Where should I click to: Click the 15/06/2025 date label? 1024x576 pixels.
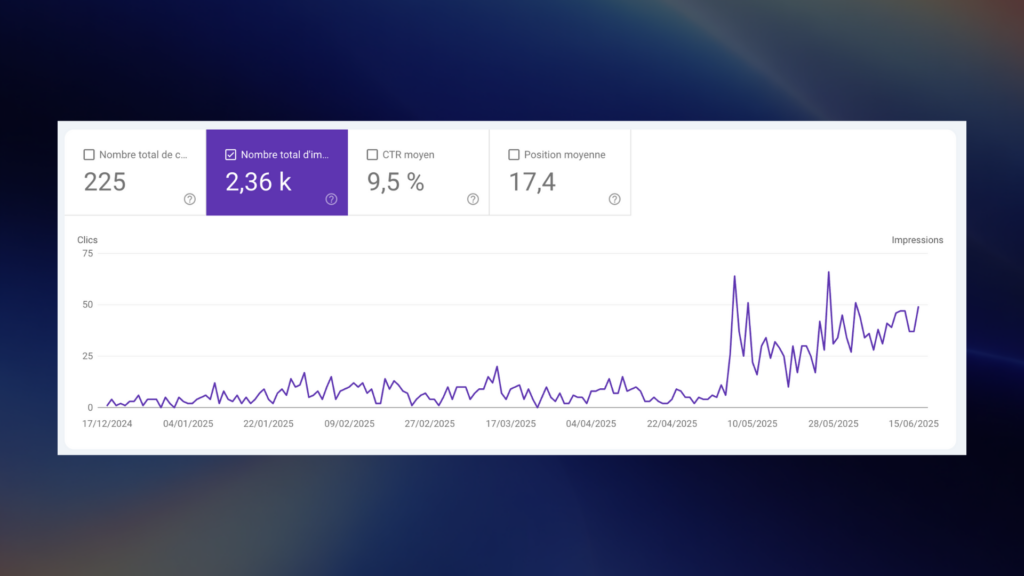[914, 423]
